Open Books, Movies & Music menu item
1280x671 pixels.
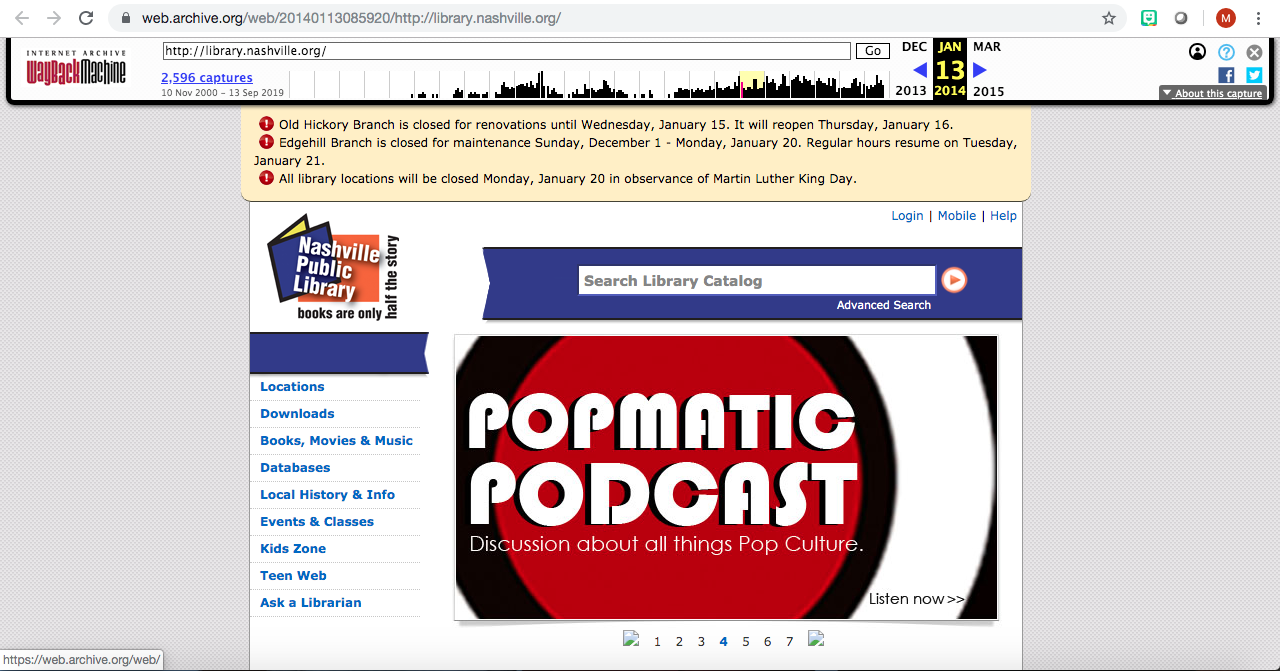(x=336, y=441)
